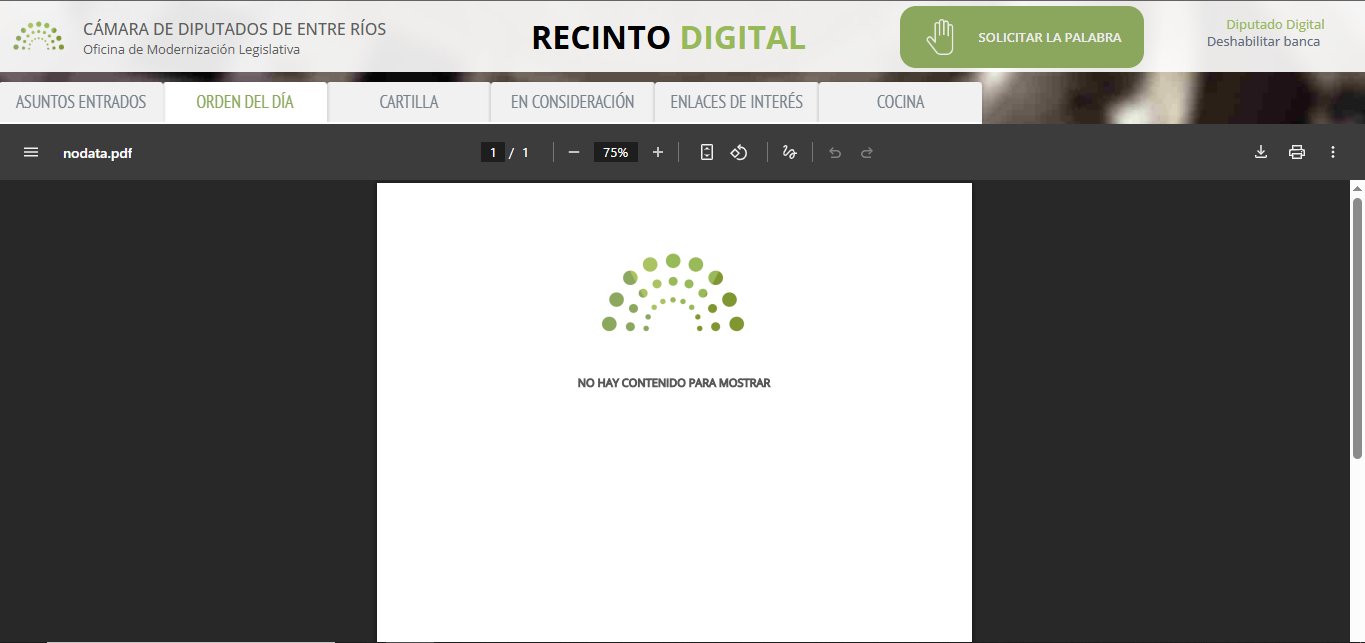Zoom in the PDF with plus icon
This screenshot has height=643, width=1365.
658,152
